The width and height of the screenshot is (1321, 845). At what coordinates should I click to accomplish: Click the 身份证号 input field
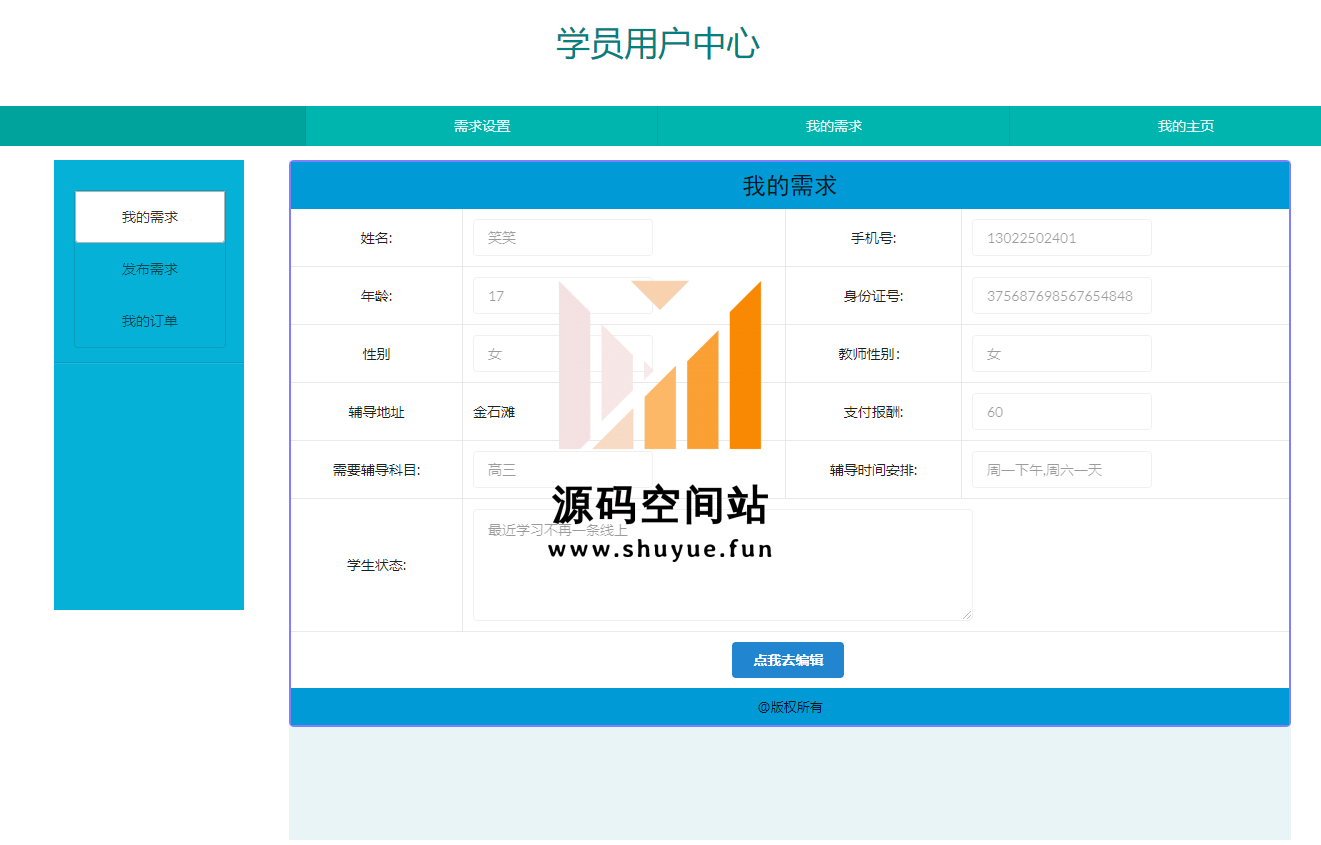point(1062,296)
